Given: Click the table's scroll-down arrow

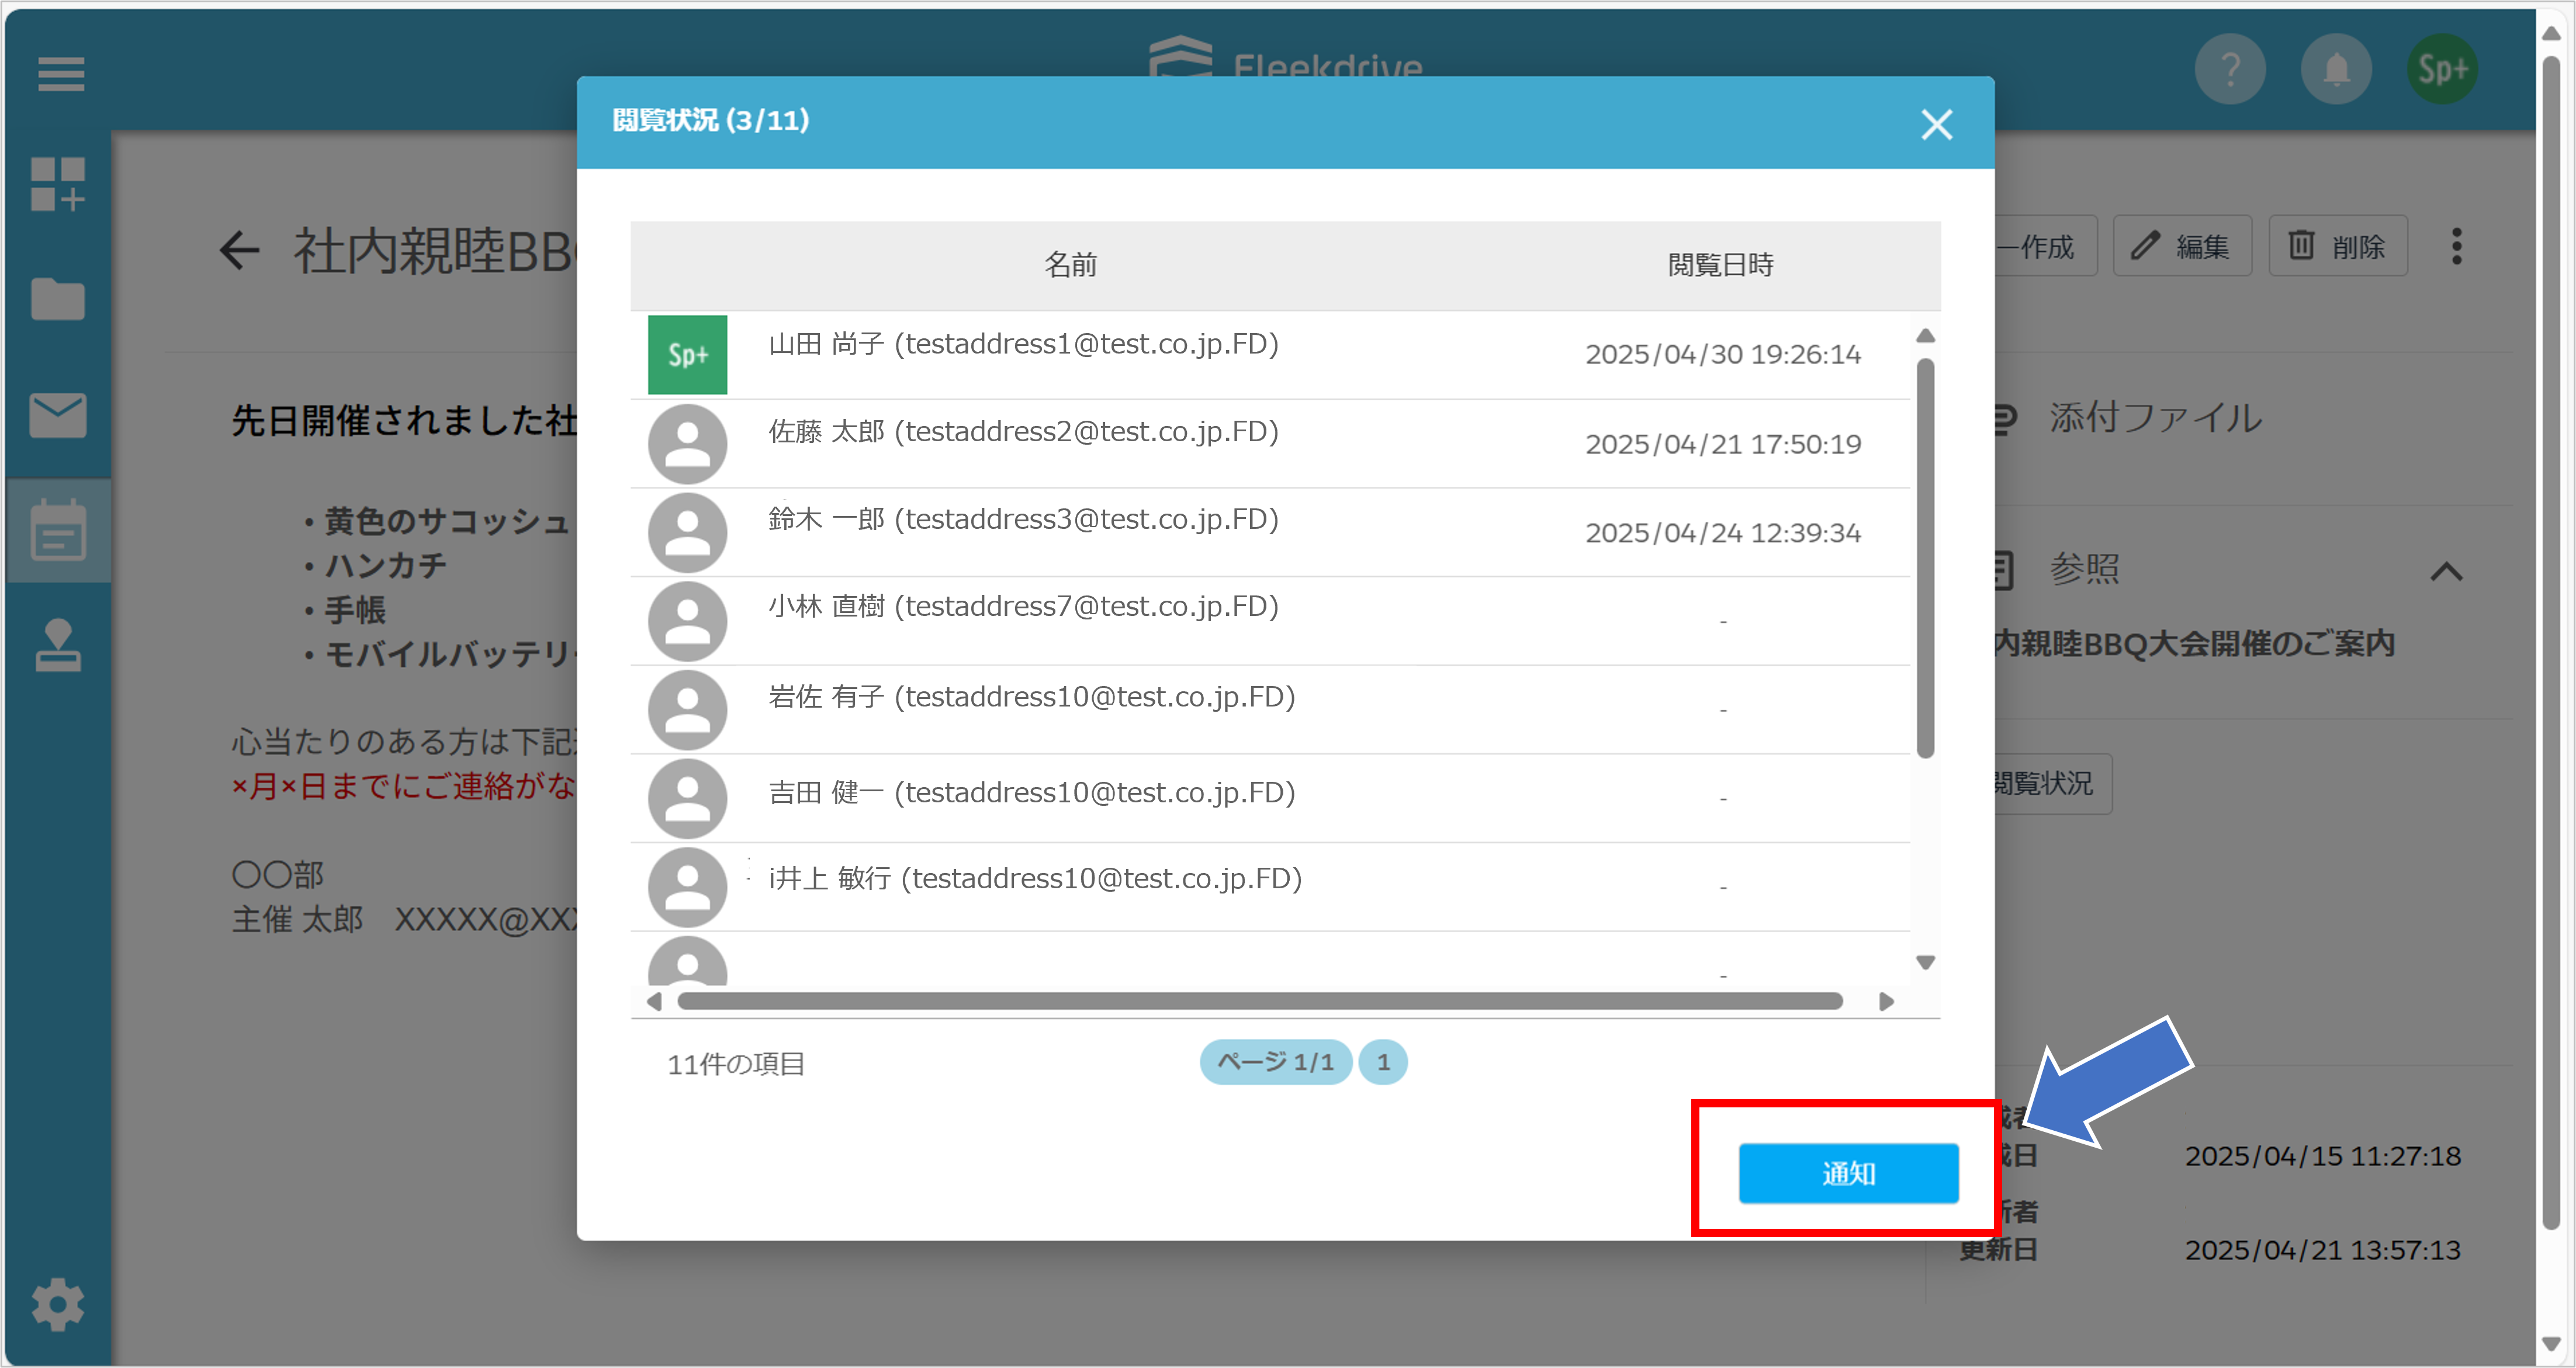Looking at the screenshot, I should point(1926,963).
